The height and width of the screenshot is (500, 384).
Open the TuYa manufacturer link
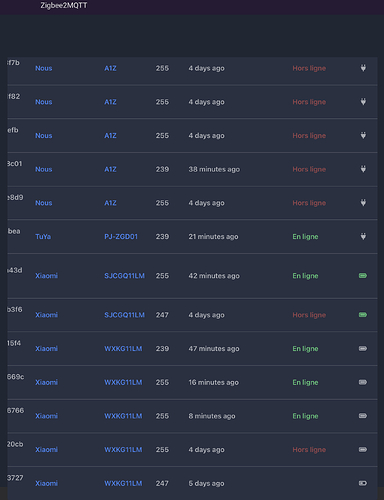click(43, 237)
